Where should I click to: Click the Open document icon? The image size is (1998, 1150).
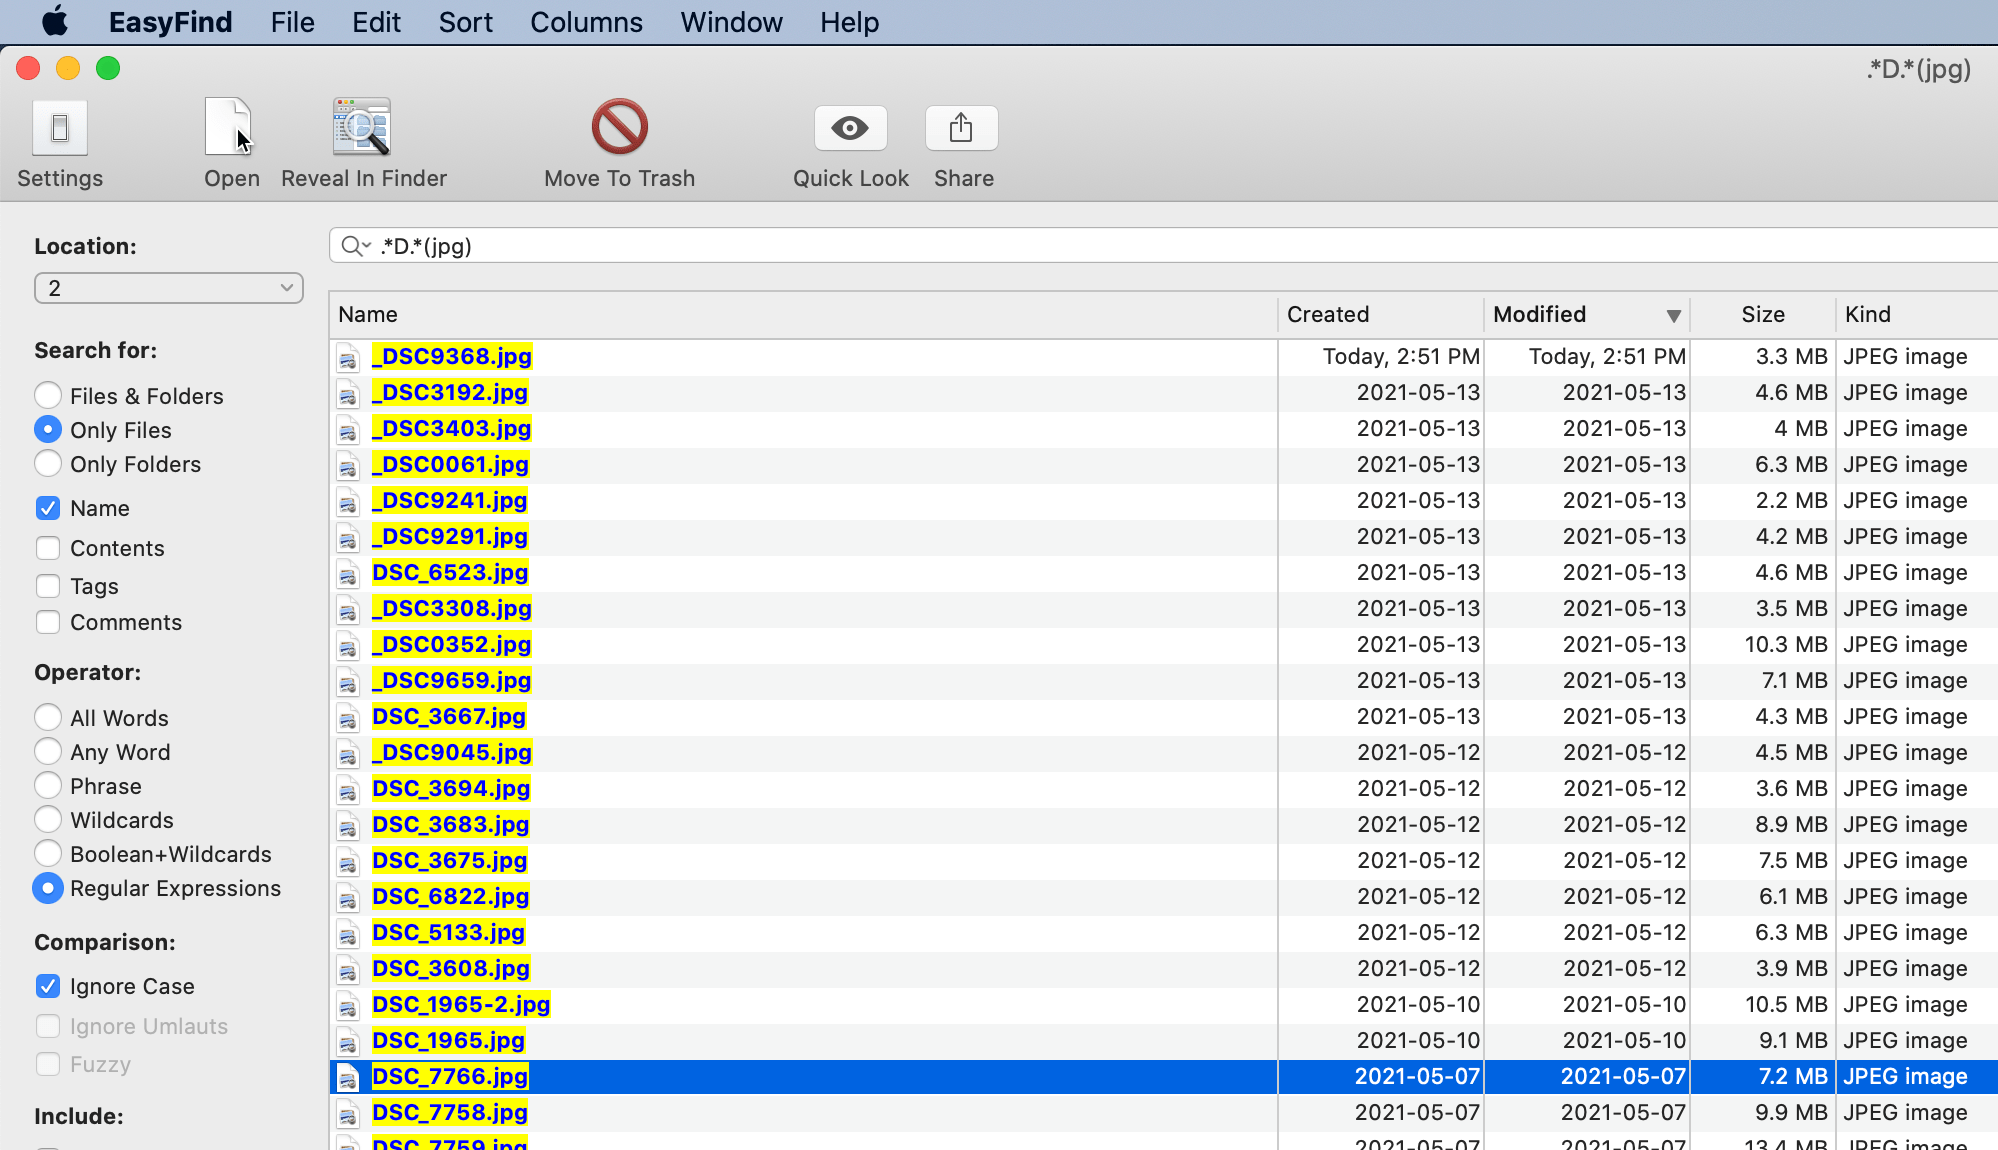coord(228,128)
